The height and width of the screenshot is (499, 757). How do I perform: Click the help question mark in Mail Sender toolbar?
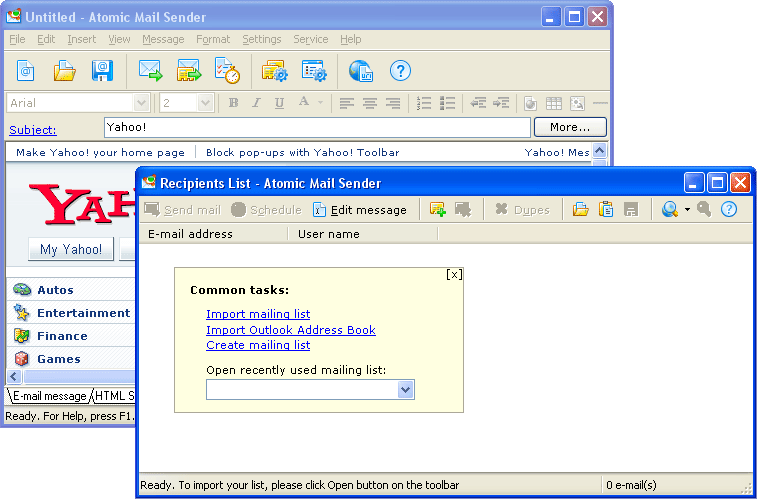[x=400, y=71]
